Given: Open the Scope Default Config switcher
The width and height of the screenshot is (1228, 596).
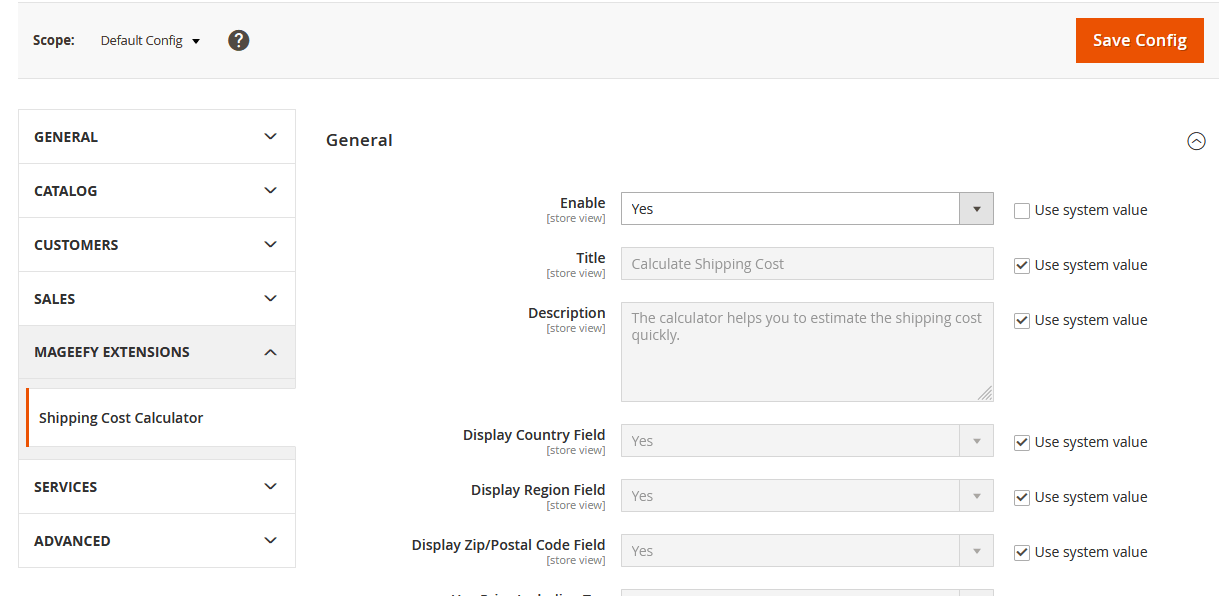Looking at the screenshot, I should pos(150,41).
